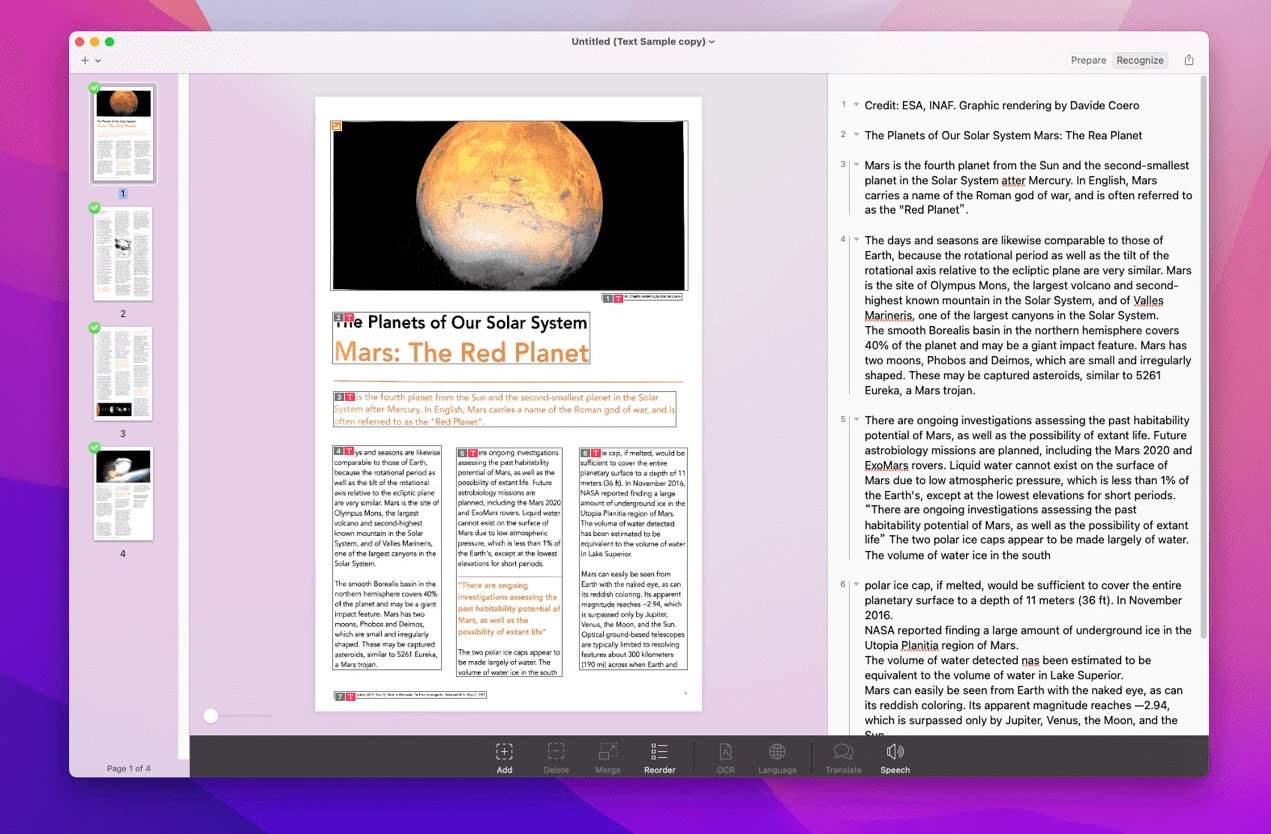Activate the Speech speaker icon

(895, 752)
